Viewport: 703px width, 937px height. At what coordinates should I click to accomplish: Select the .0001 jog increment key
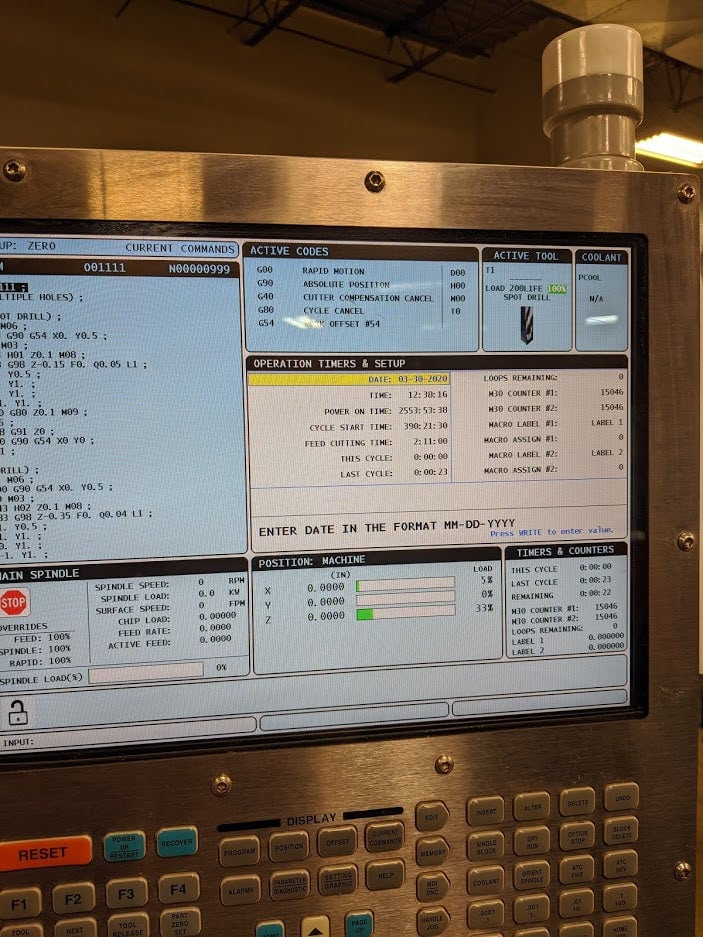[x=486, y=915]
